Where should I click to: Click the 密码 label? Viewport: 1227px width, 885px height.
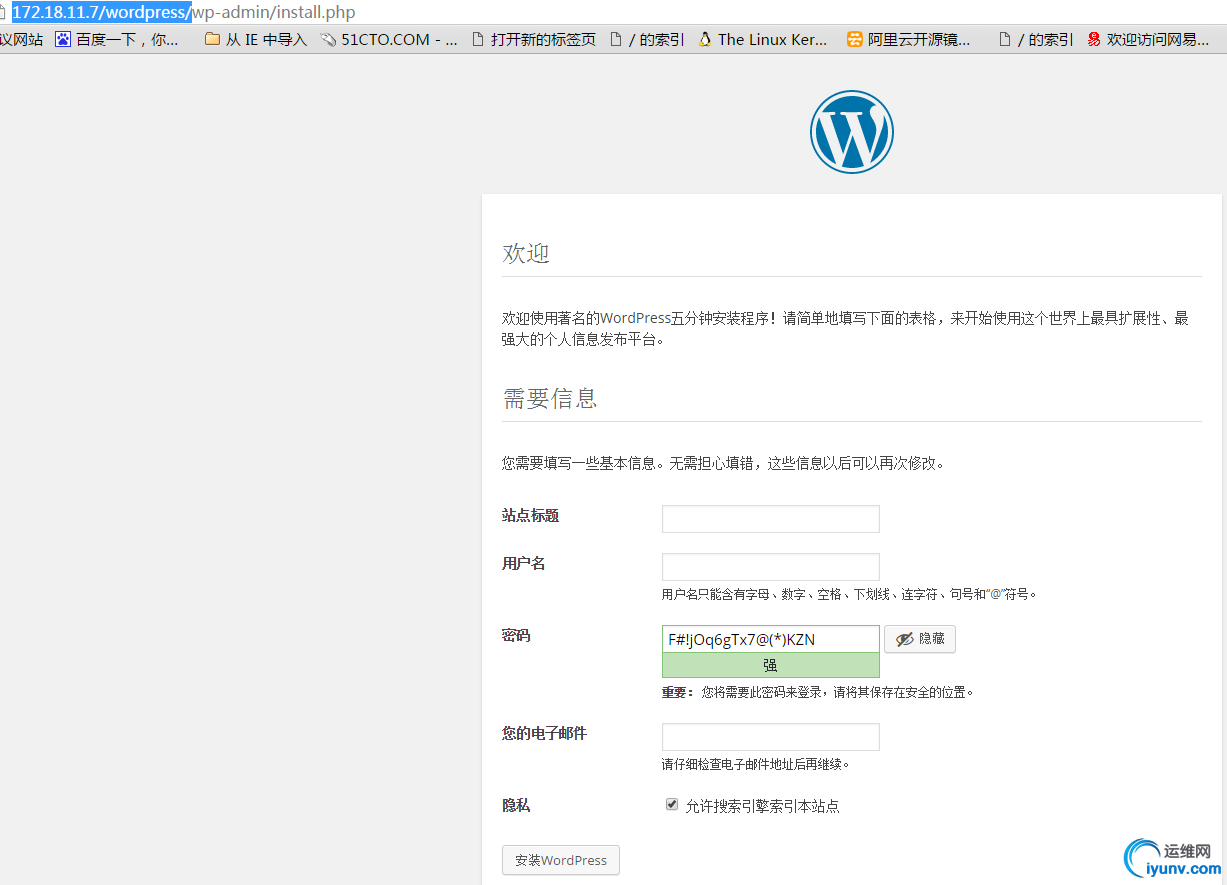tap(516, 636)
